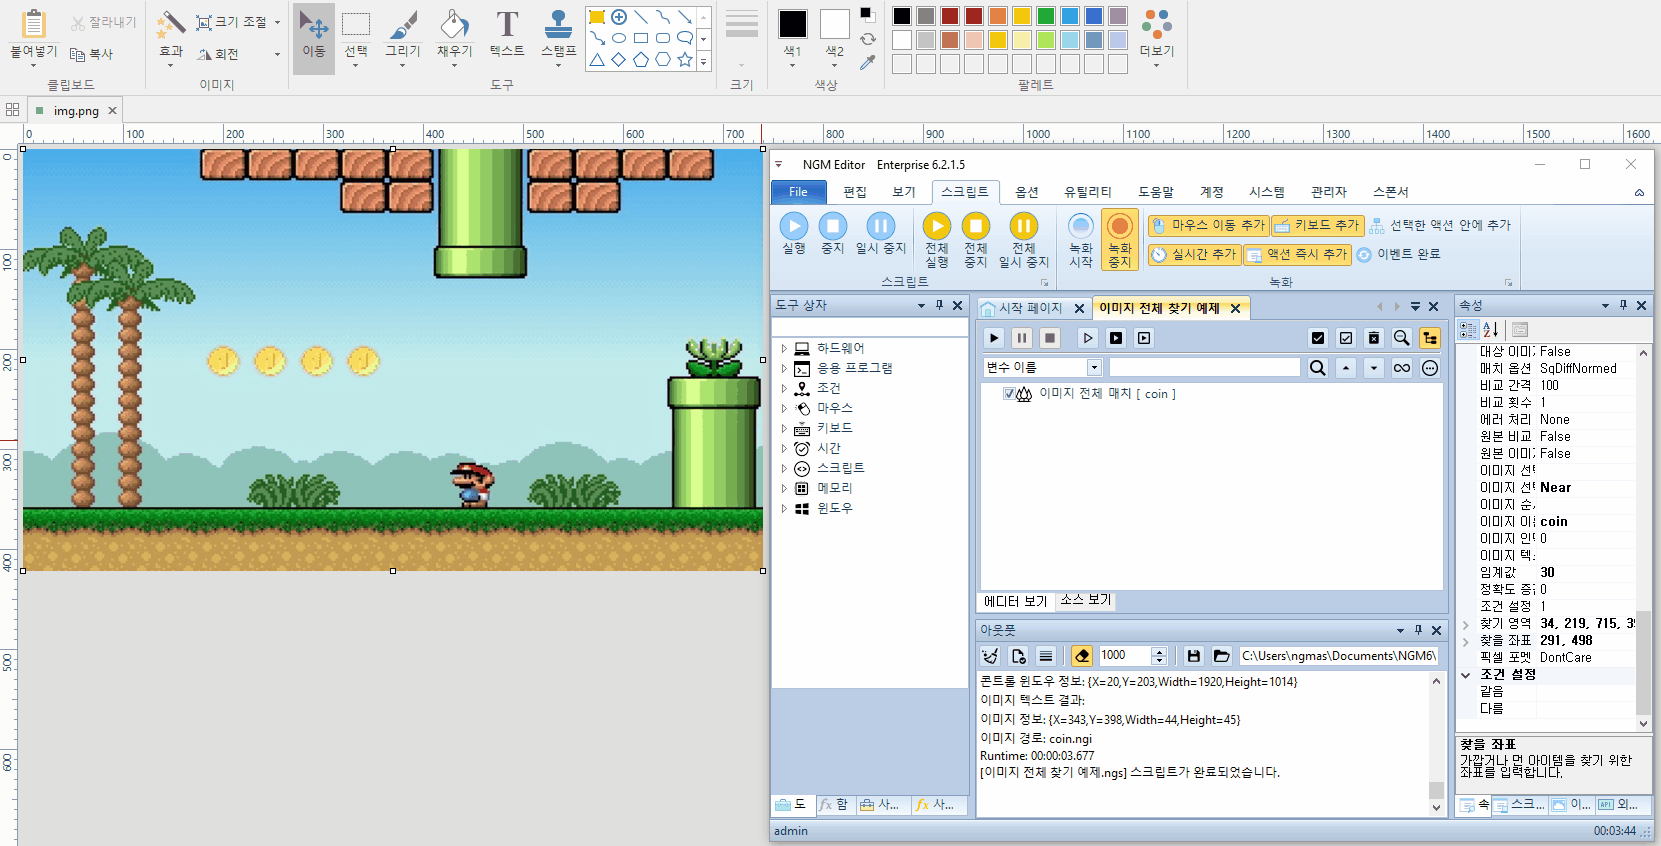This screenshot has width=1661, height=846.
Task: Click categorized sort icon in properties panel
Action: click(x=1468, y=330)
